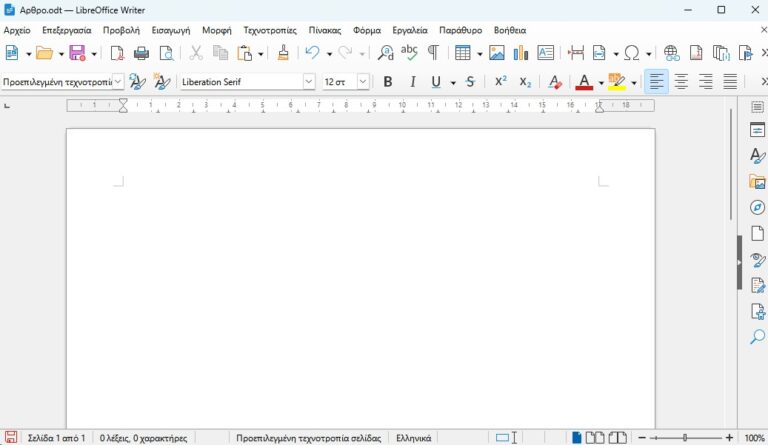Open the Open-file recent documents arrow

pyautogui.click(x=61, y=53)
